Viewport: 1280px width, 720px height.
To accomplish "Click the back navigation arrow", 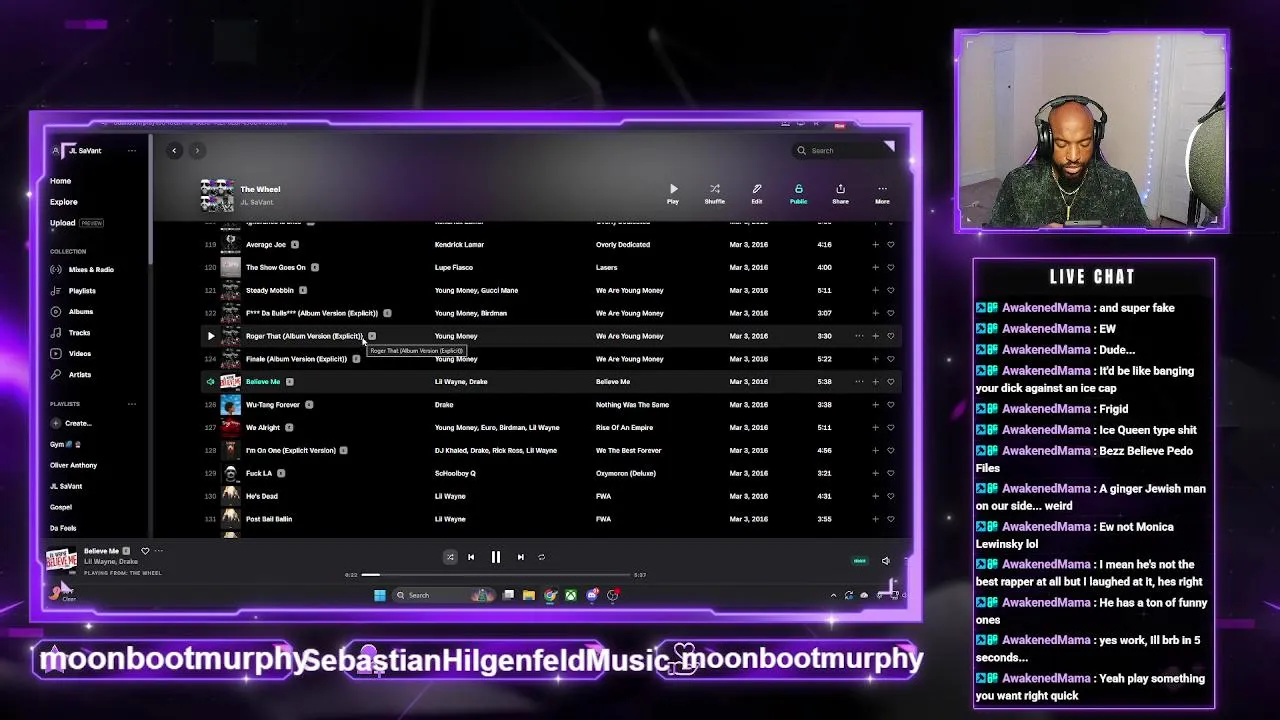I will (x=174, y=150).
